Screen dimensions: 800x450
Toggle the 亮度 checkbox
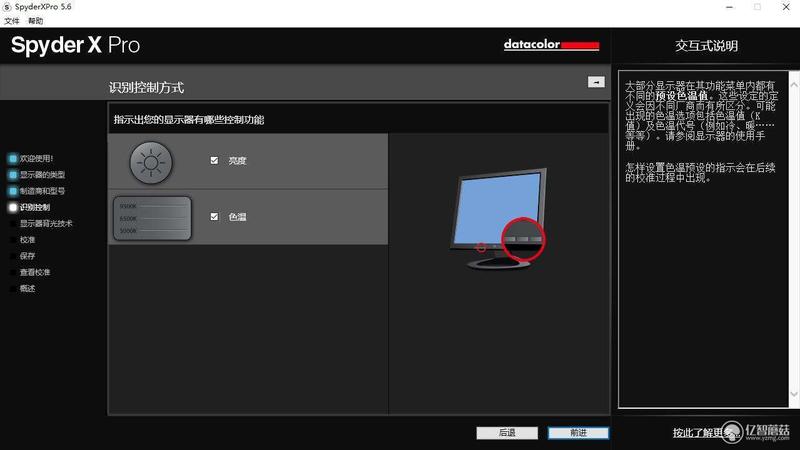[214, 161]
